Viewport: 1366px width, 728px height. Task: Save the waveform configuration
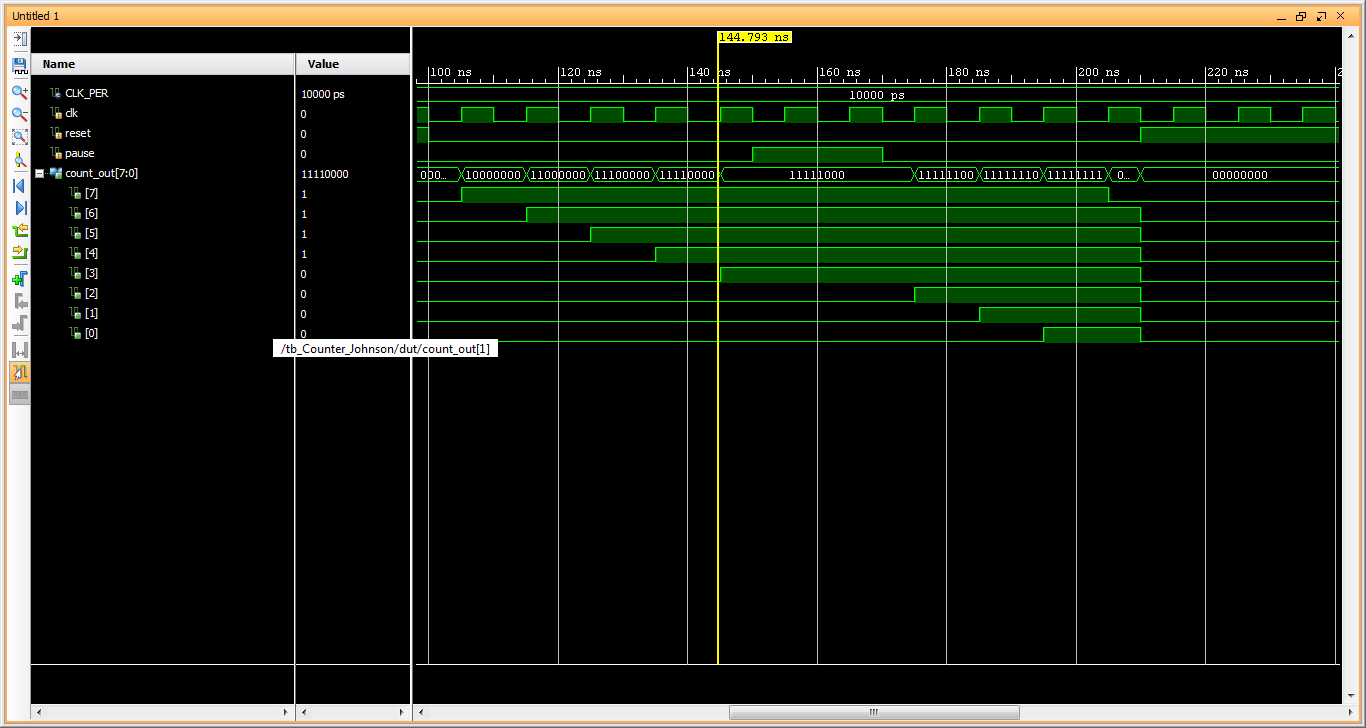pyautogui.click(x=19, y=66)
